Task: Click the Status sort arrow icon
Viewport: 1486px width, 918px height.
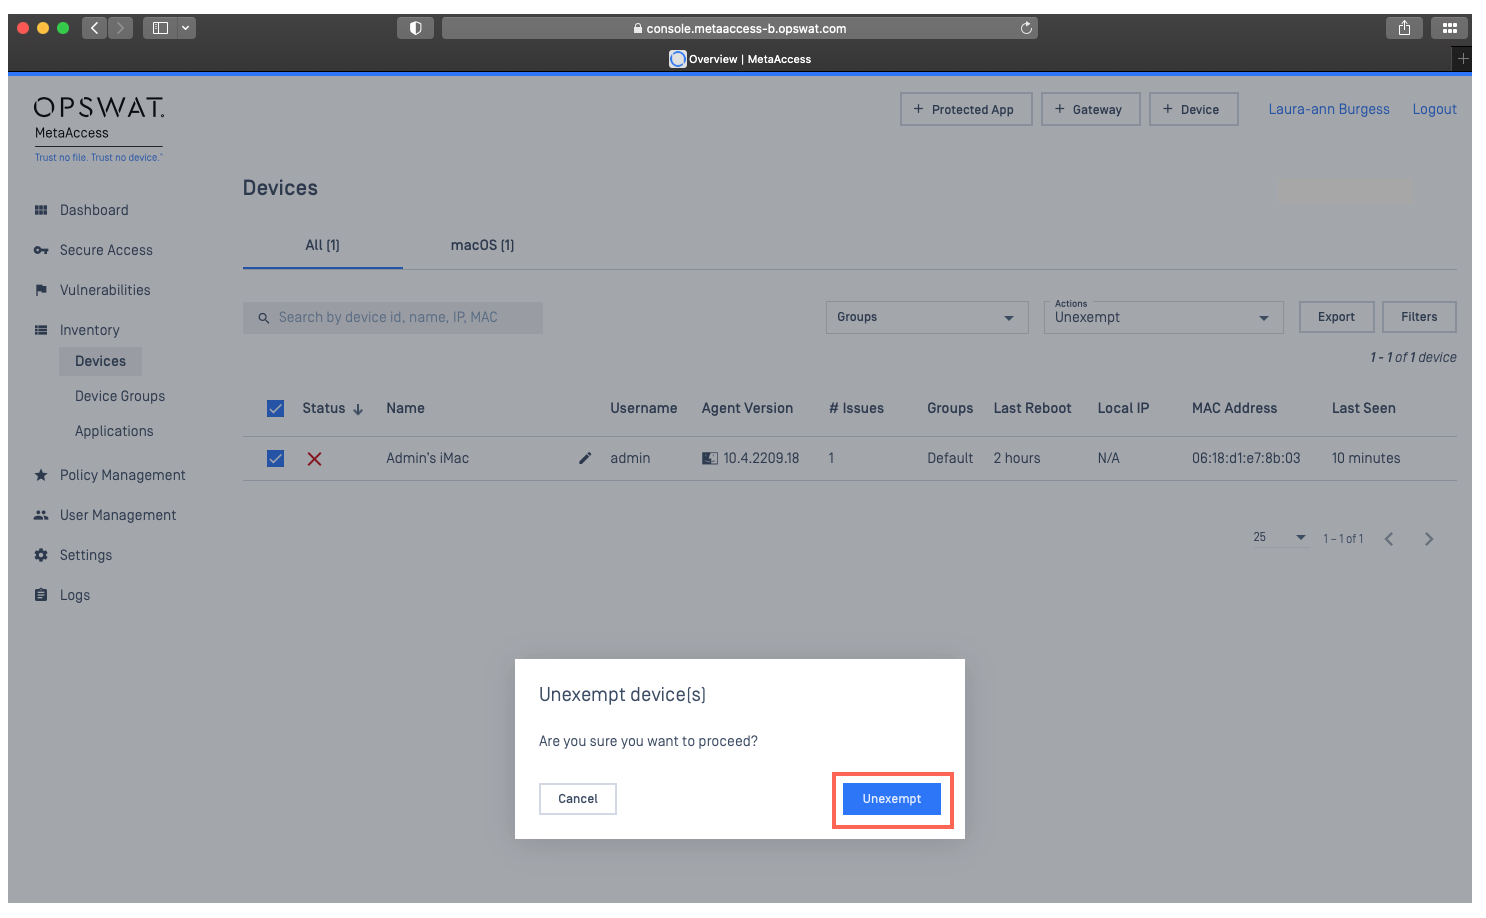Action: click(358, 409)
